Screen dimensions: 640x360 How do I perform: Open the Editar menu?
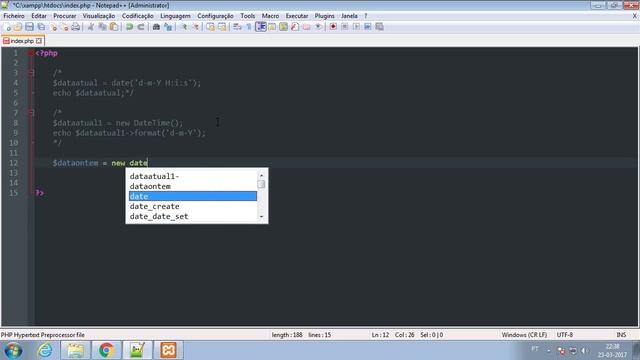pos(39,16)
